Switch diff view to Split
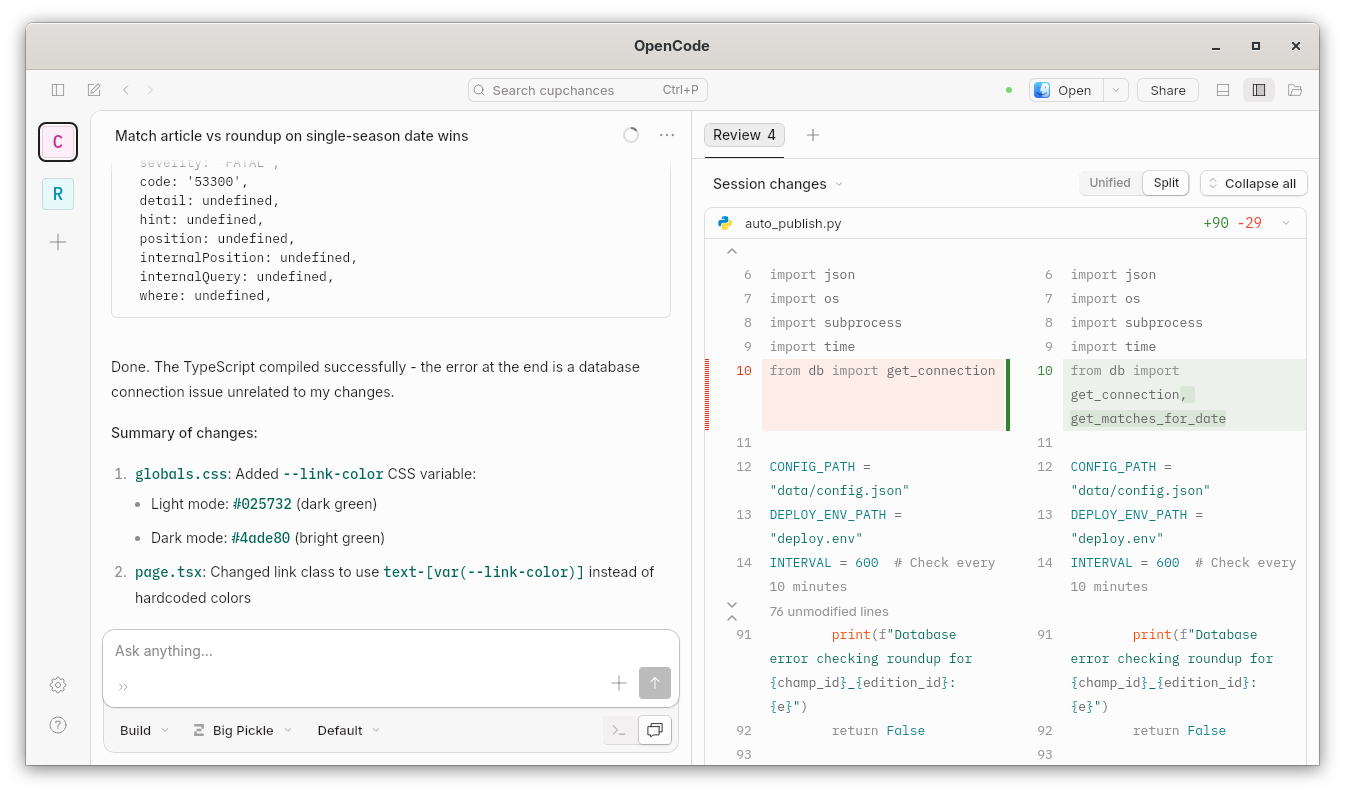This screenshot has height=794, width=1345. (x=1165, y=183)
